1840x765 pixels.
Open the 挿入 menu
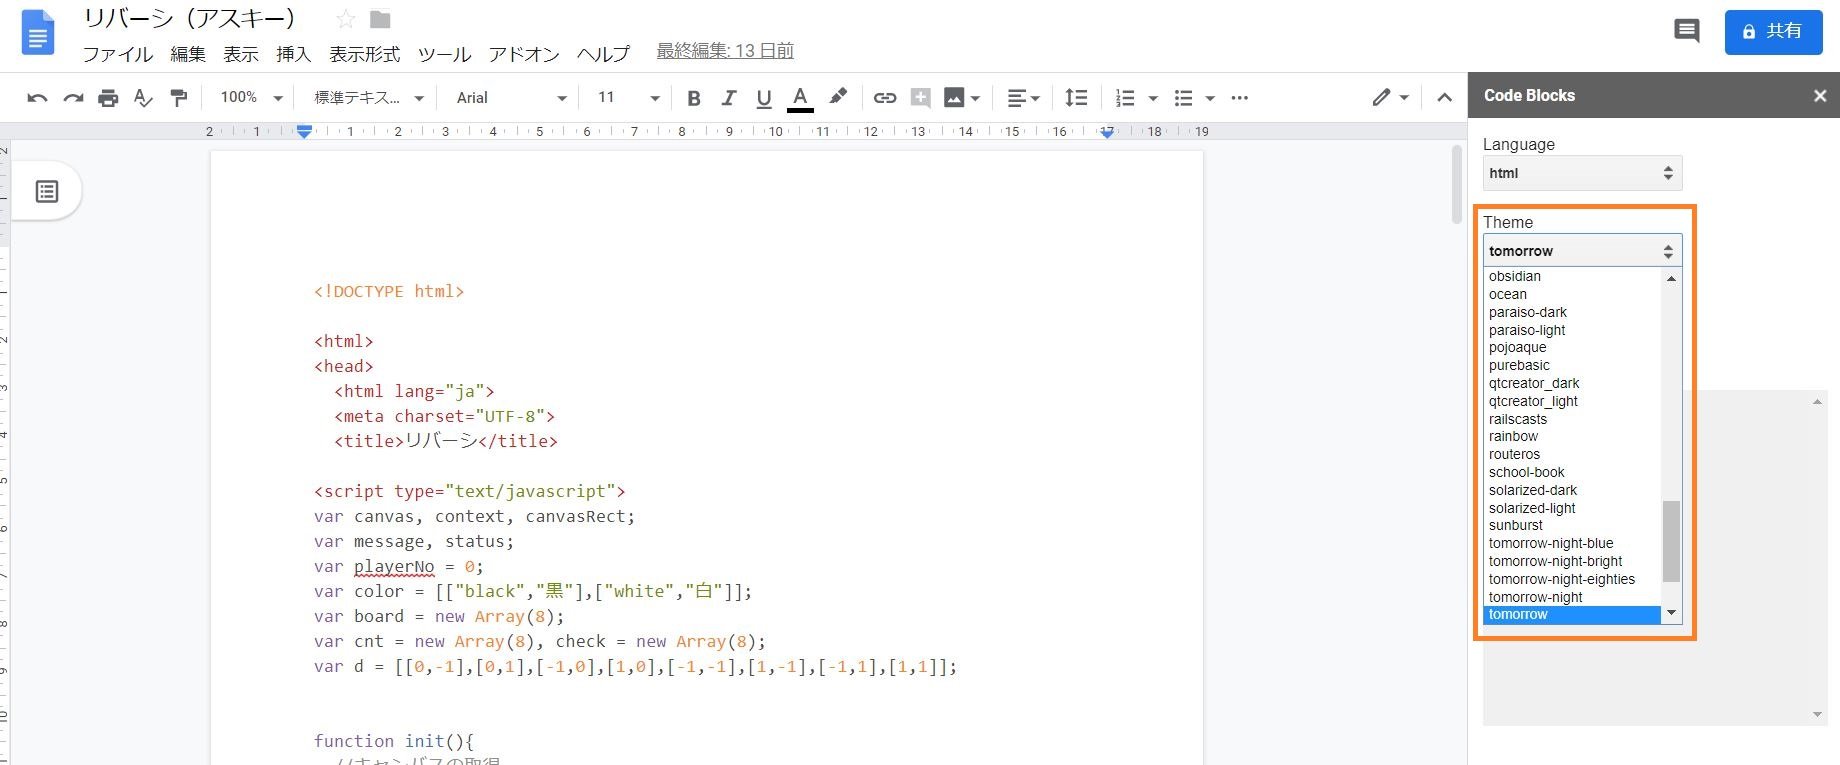(293, 54)
